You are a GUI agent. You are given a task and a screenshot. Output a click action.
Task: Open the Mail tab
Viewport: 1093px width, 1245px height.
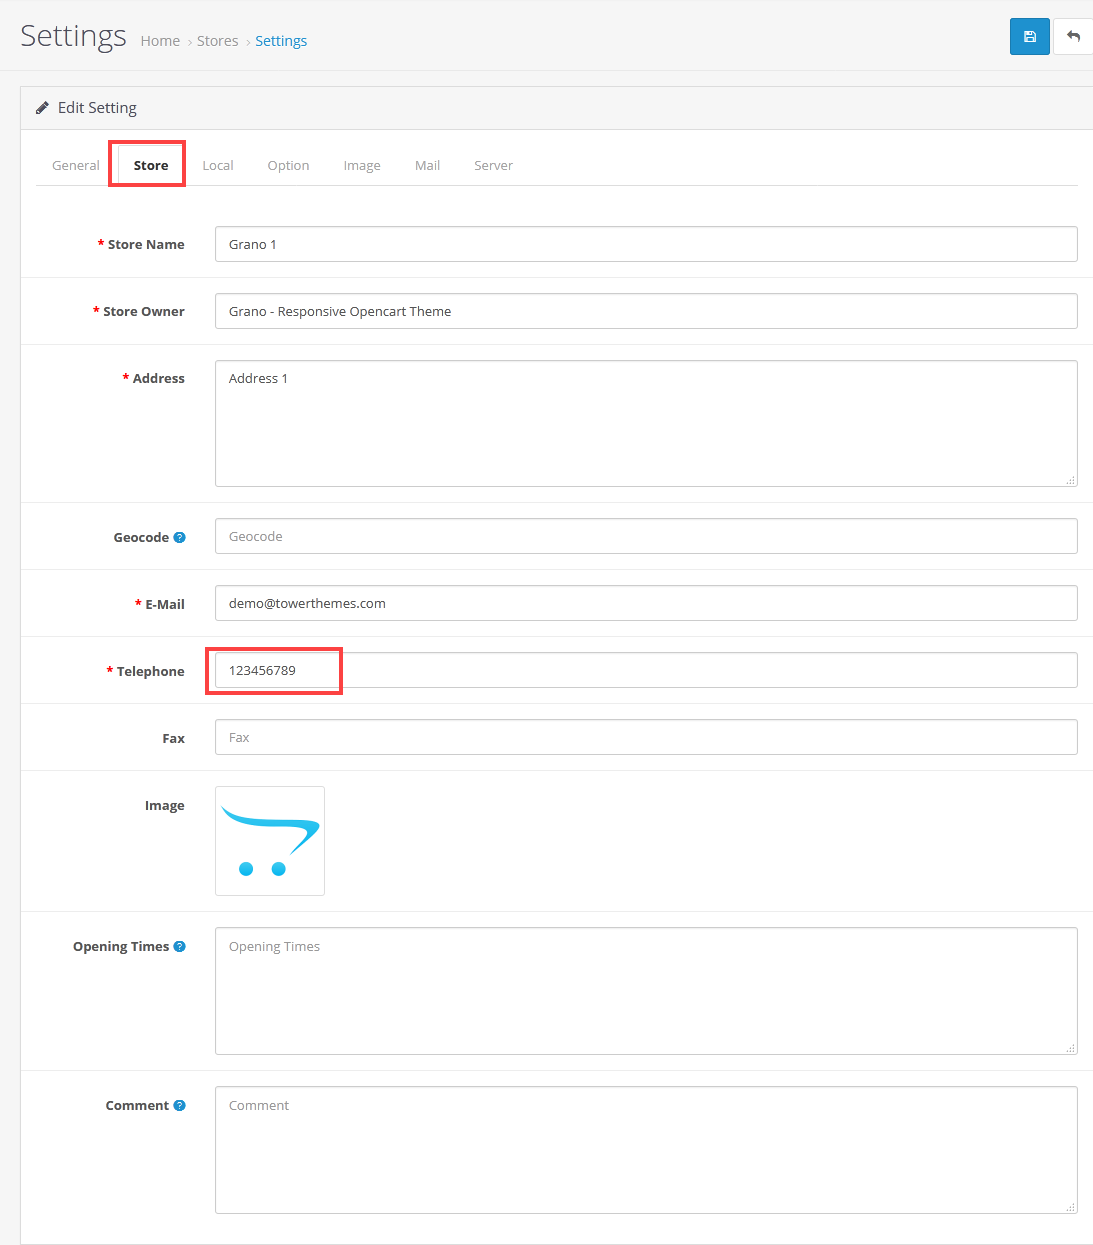427,165
